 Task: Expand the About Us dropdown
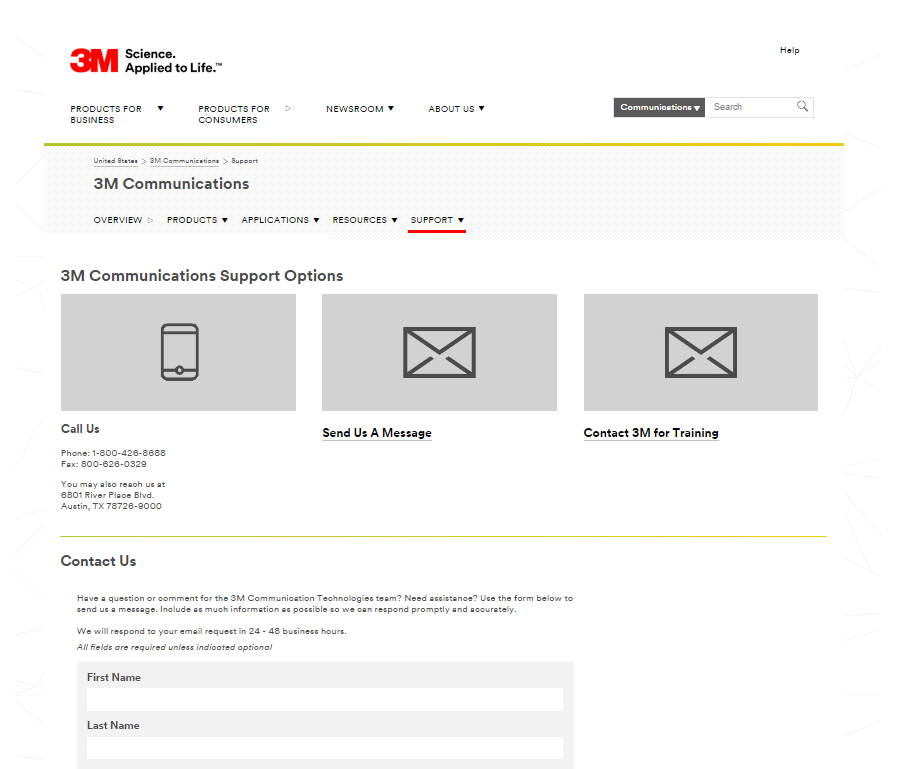[x=456, y=109]
